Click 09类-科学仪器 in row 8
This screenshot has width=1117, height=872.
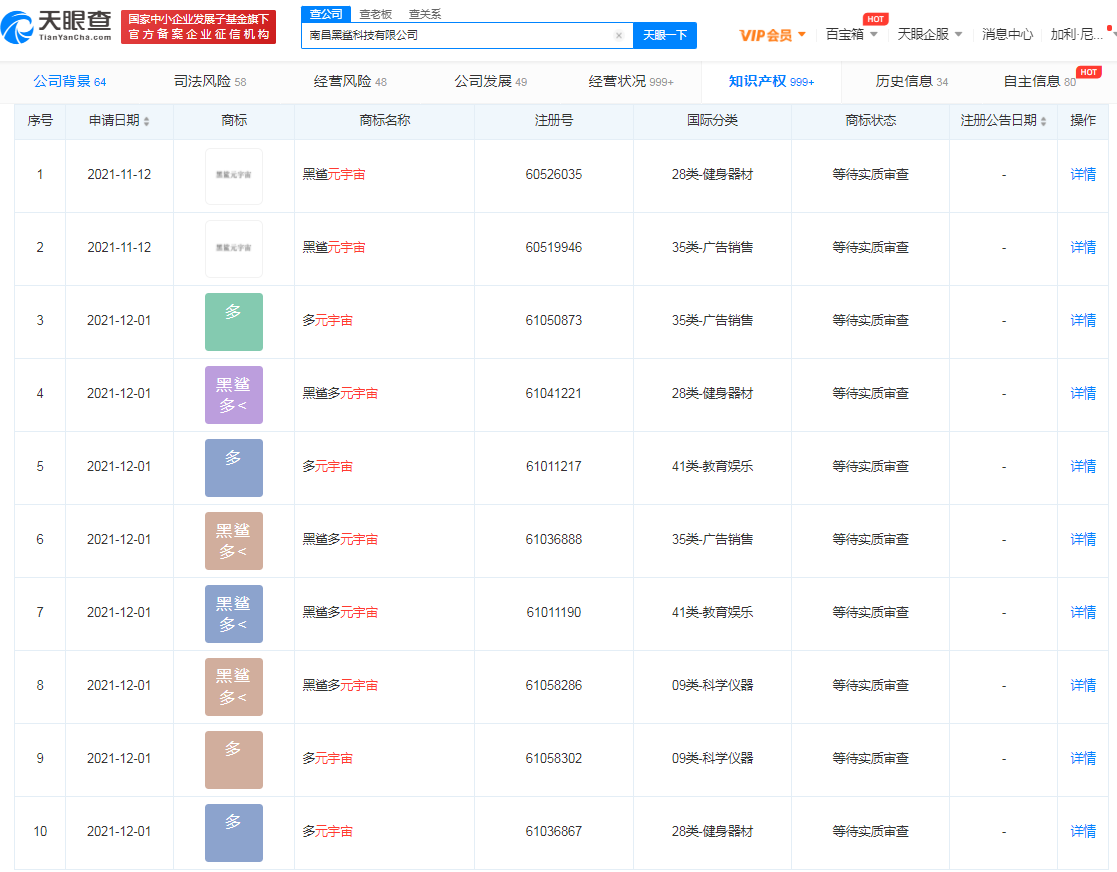[712, 685]
